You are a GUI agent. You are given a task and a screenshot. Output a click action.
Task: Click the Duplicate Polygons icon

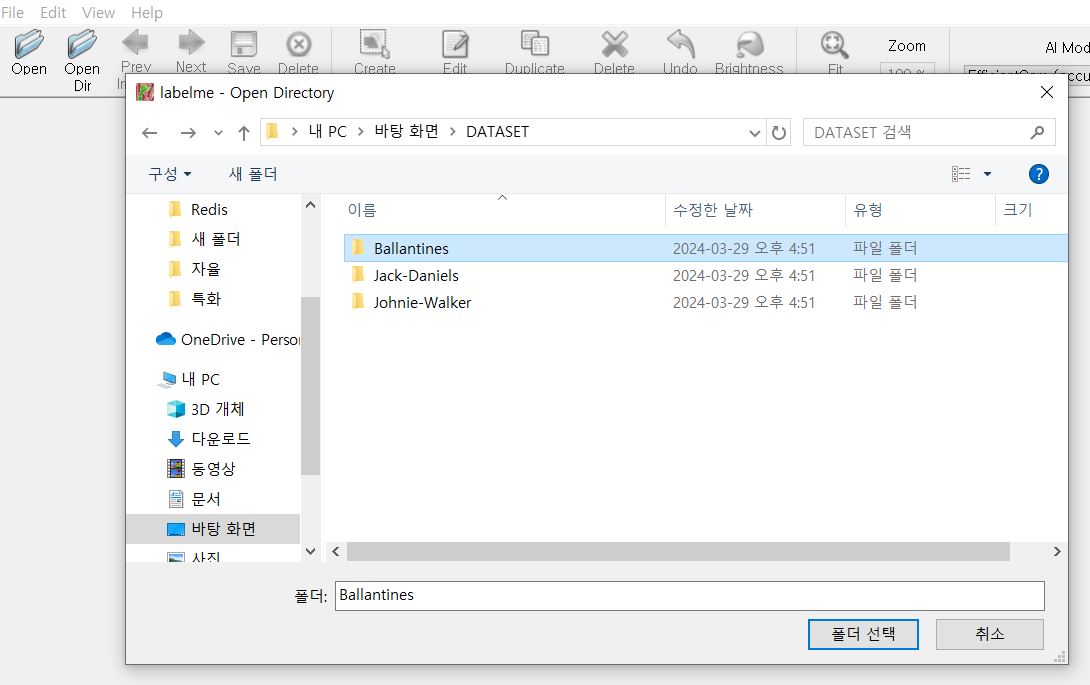(535, 43)
